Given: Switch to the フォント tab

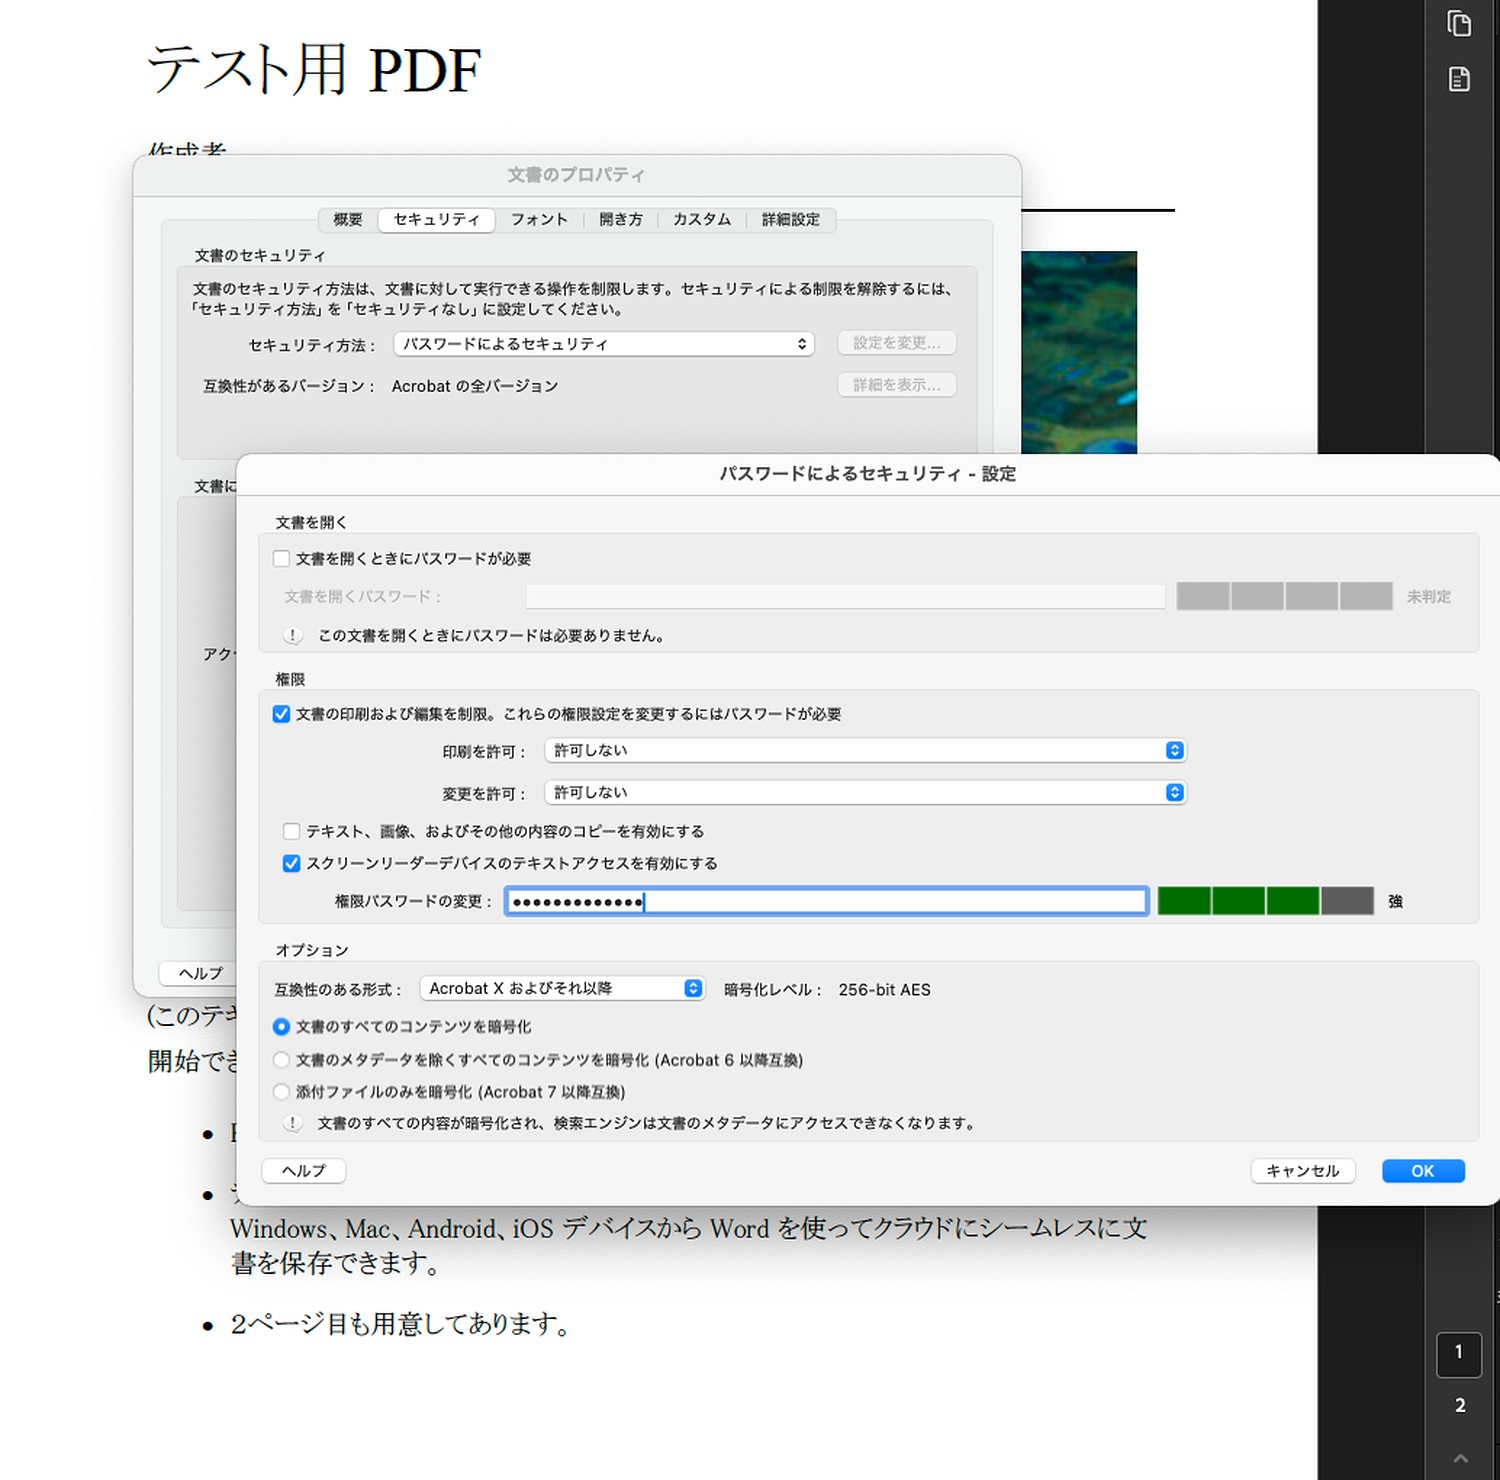Looking at the screenshot, I should point(539,219).
